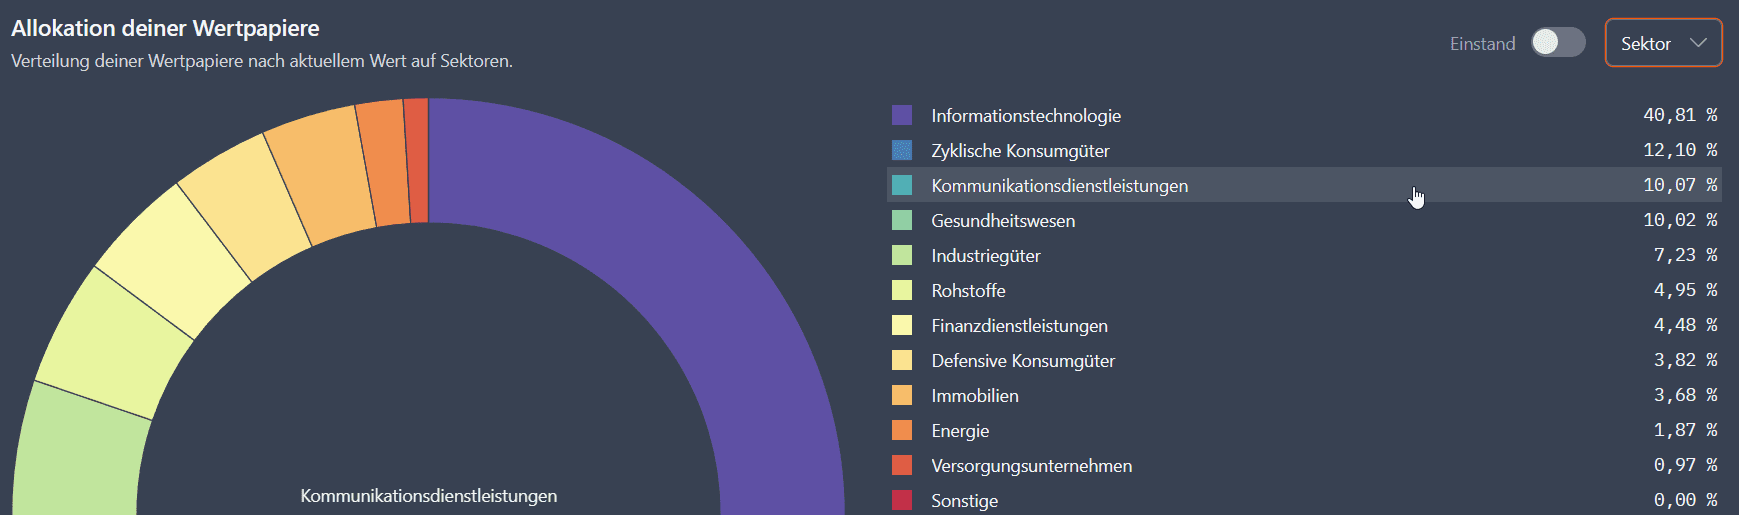Click the Rohstoffe legend swatch
1739x515 pixels.
tap(902, 290)
